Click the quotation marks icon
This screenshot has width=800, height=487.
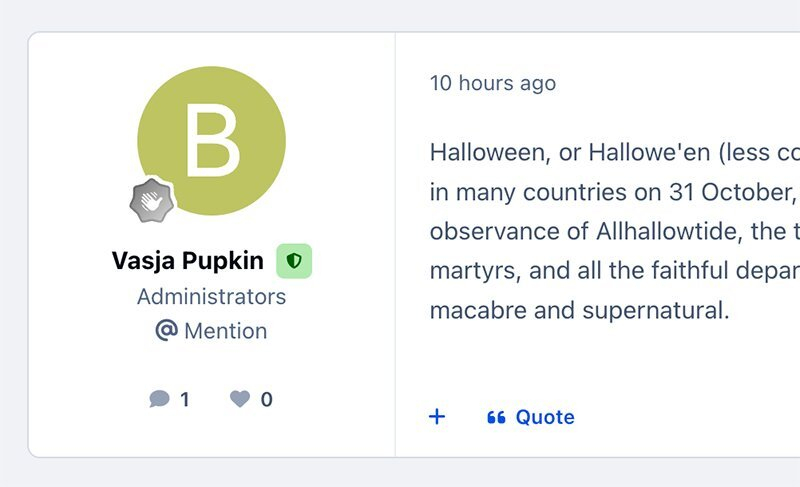point(496,417)
